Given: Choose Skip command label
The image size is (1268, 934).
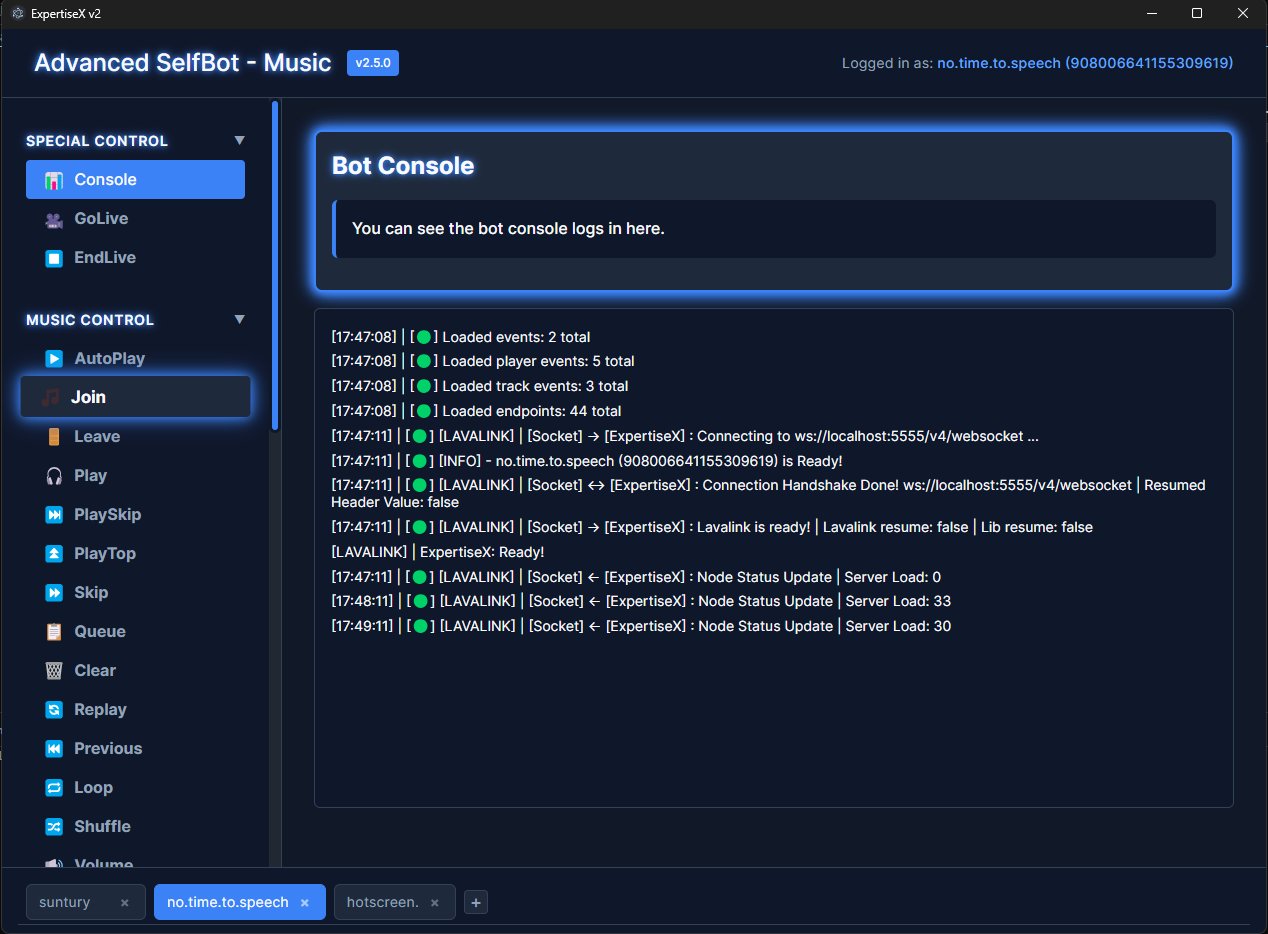Looking at the screenshot, I should click(x=91, y=593).
